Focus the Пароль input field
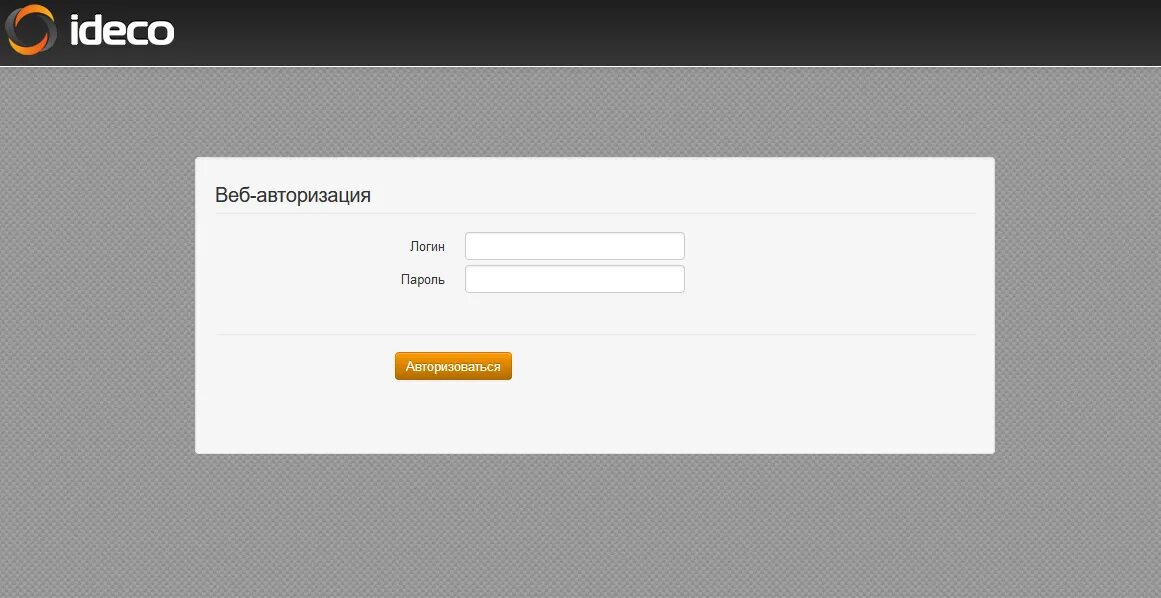The image size is (1161, 598). pyautogui.click(x=575, y=279)
